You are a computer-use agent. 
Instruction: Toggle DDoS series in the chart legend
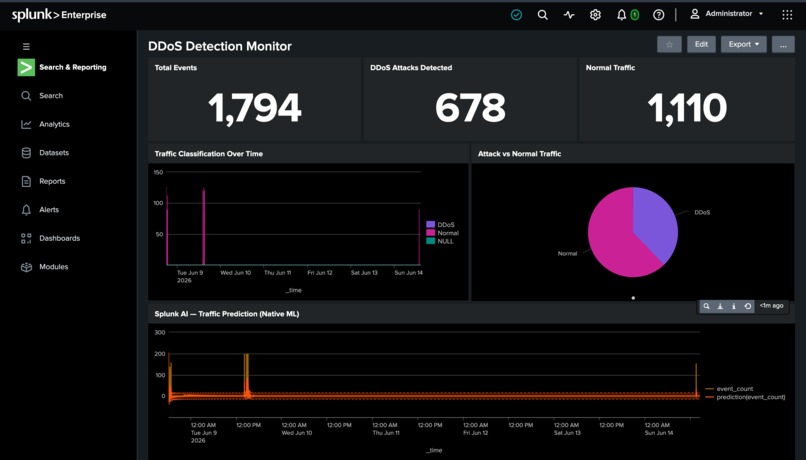441,225
